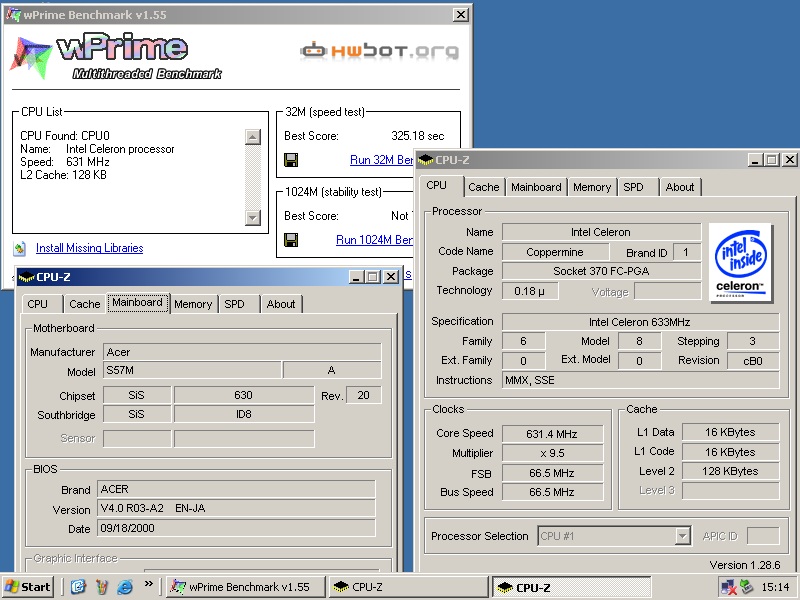Click the floppy save icon next to Run 32M

pyautogui.click(x=291, y=160)
